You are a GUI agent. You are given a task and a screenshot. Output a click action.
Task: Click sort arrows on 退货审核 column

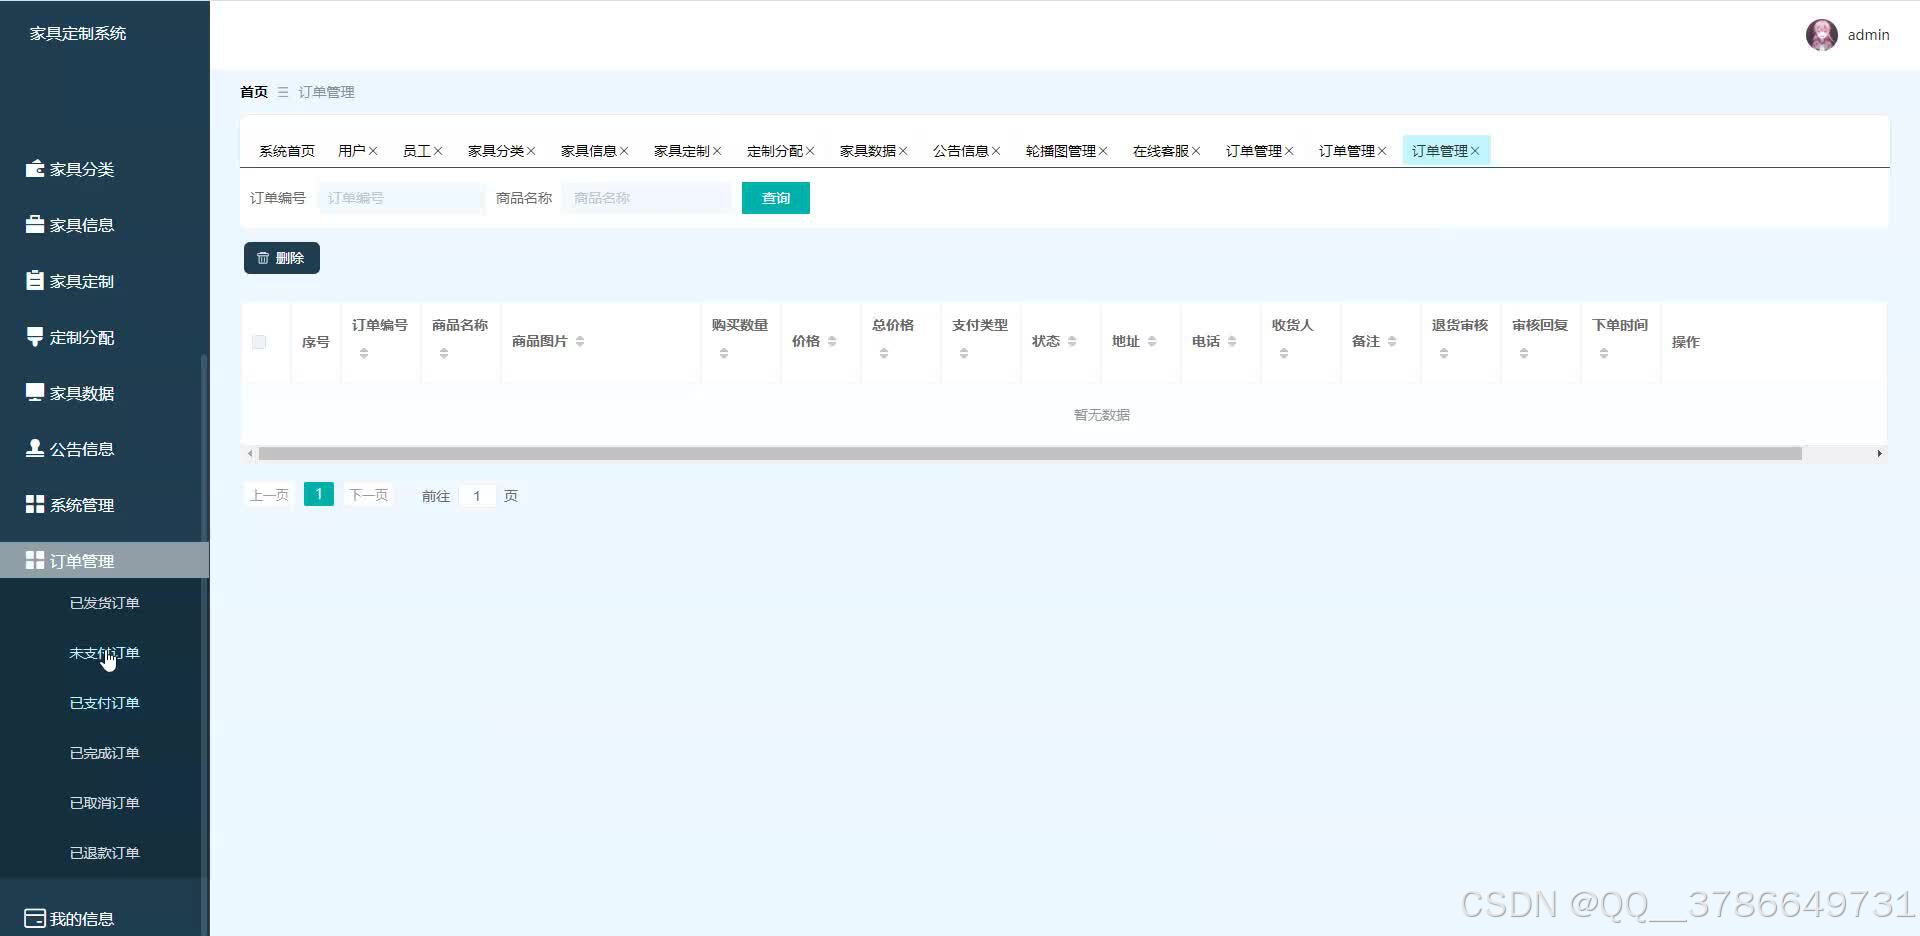pos(1444,353)
